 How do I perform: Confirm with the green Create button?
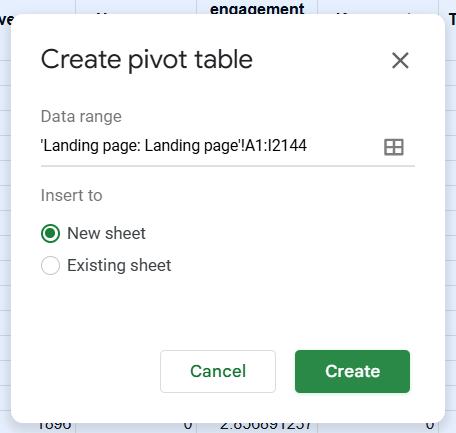(x=352, y=371)
